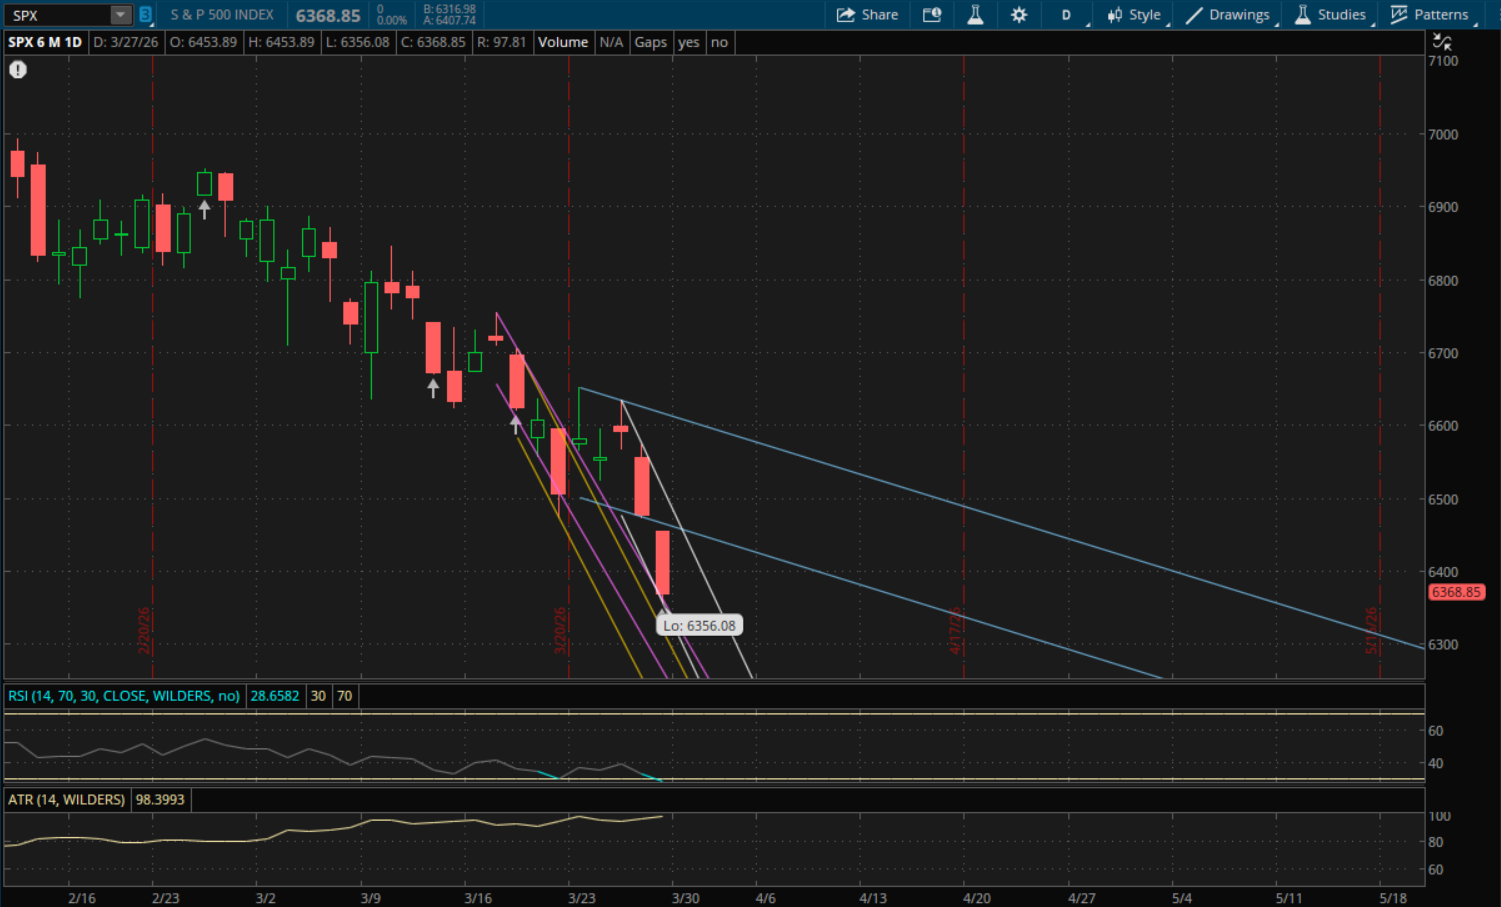Click the exclamation warning icon on chart
Screen dimensions: 1501x907
click(x=18, y=70)
